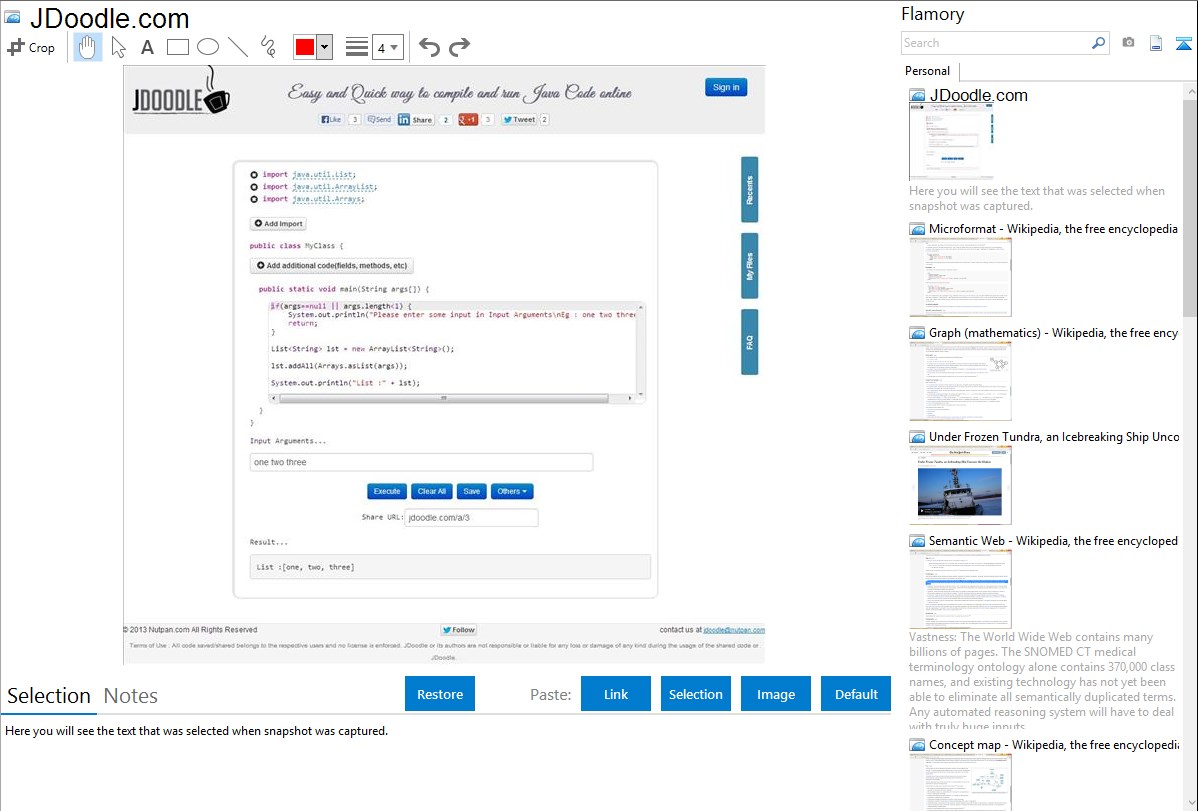The height and width of the screenshot is (811, 1198).
Task: Click the Facebook Like button
Action: (x=331, y=119)
